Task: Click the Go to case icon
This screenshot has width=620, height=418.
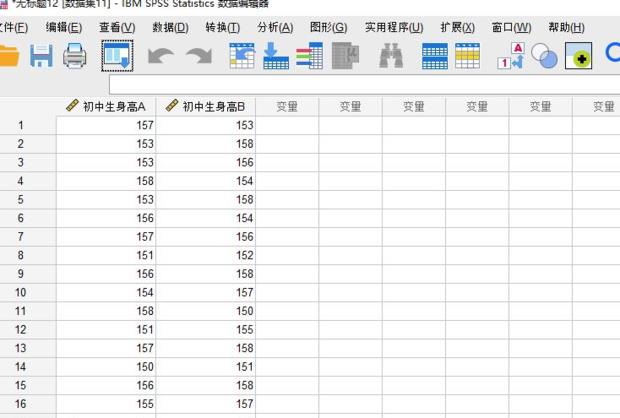Action: coord(242,57)
